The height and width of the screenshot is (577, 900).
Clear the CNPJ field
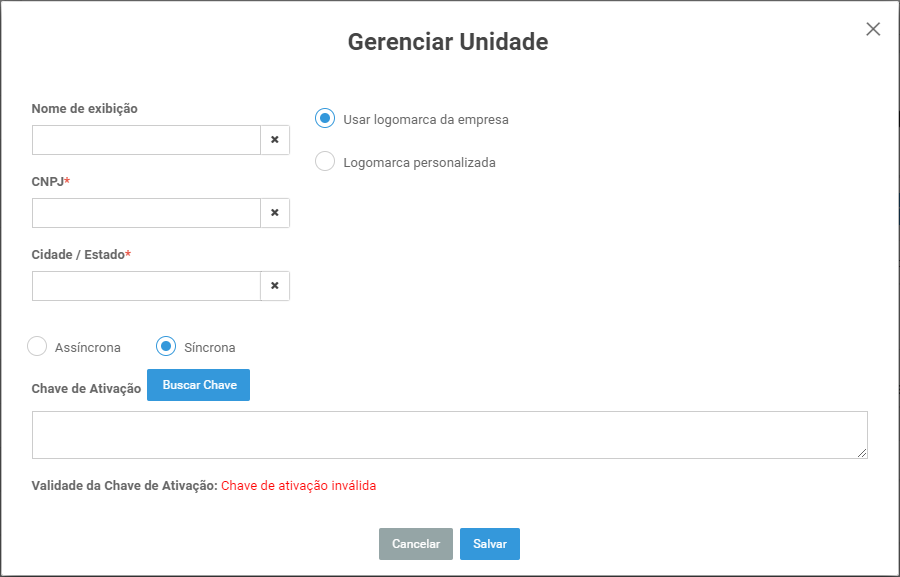coord(275,213)
